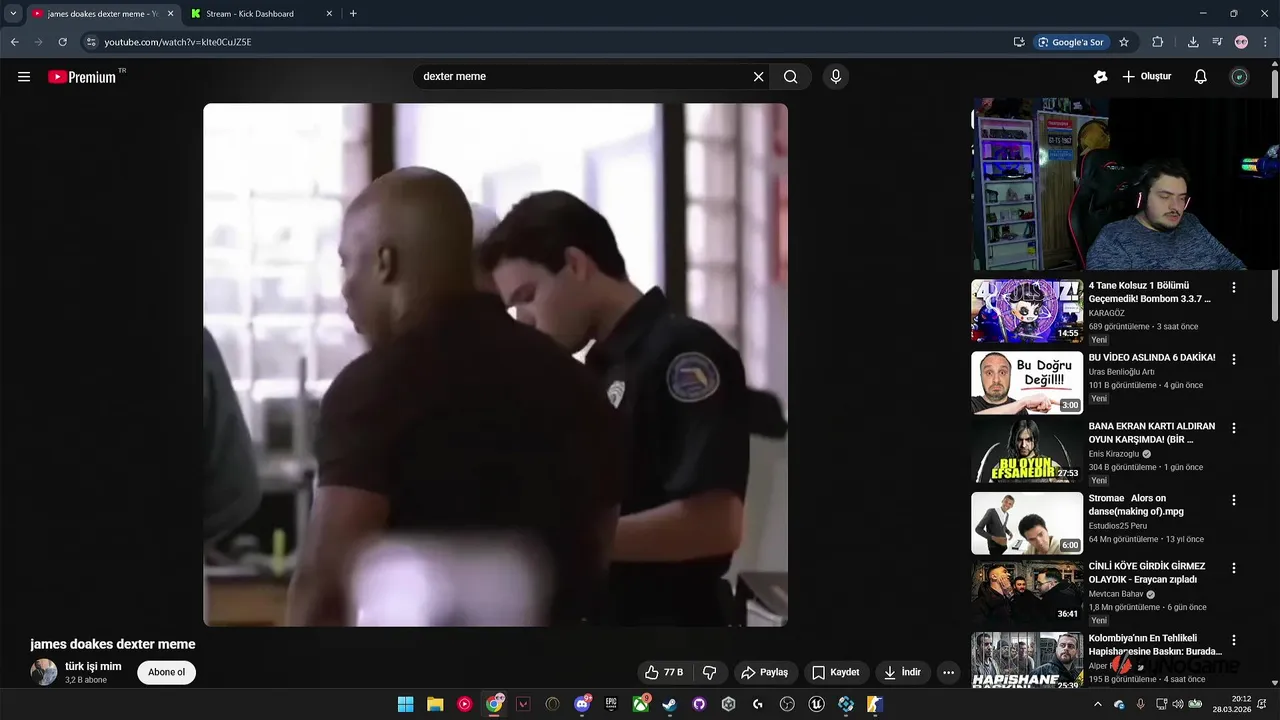Screen dimensions: 1280x720
Task: Open Chrome tab search dropdown arrow
Action: 12,13
